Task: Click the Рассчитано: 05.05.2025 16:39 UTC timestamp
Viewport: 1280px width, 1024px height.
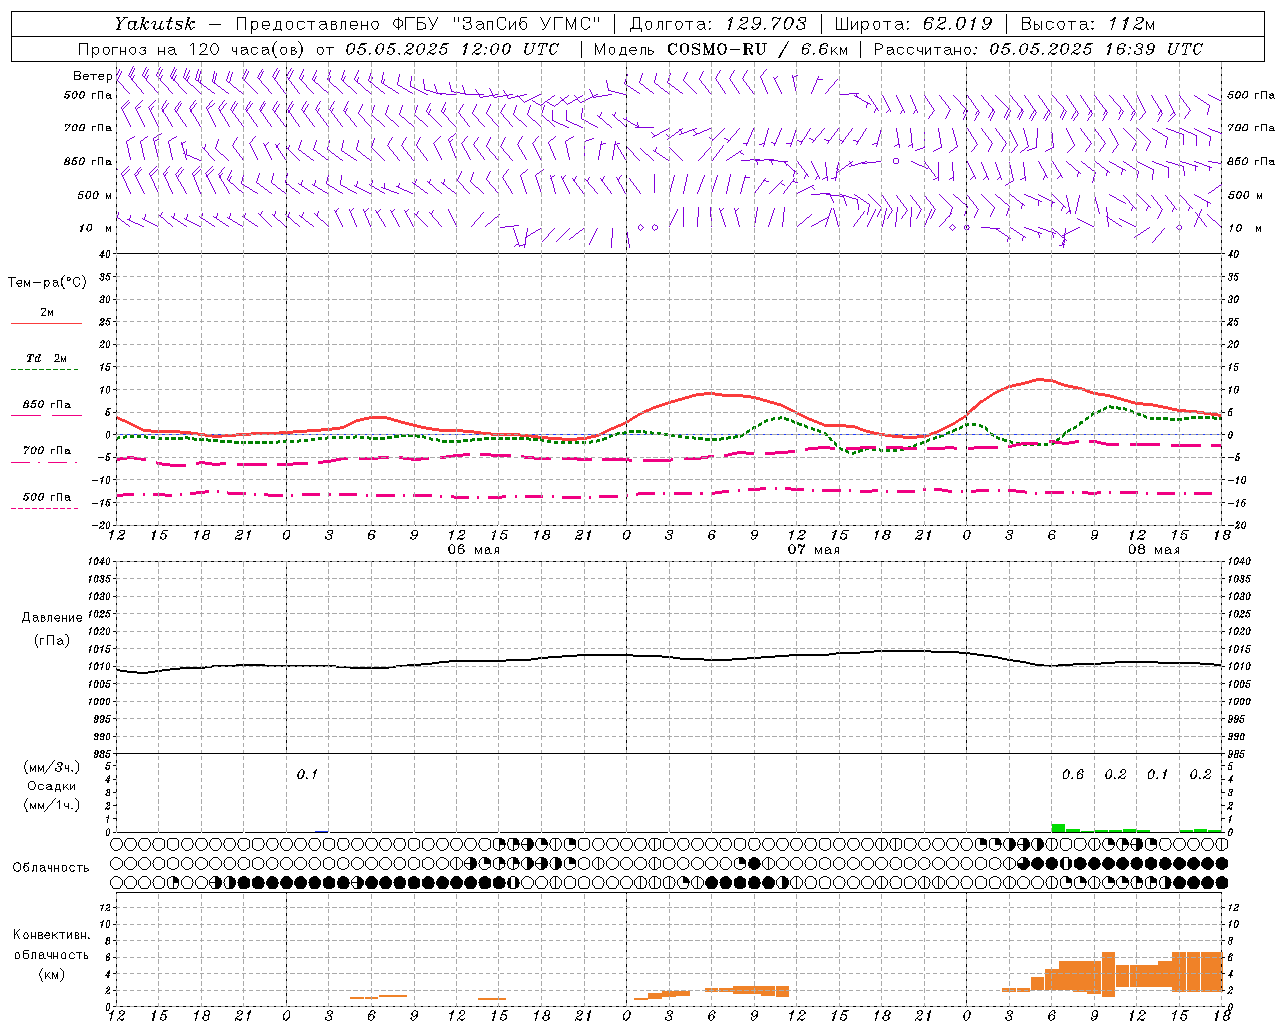Action: (x=1038, y=49)
